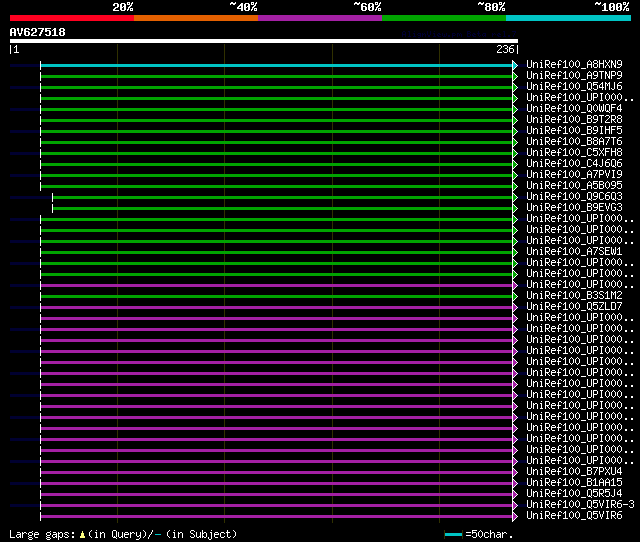This screenshot has height=542, width=640.
Task: Click the arrowhead ending the UniRef100_B9EVG3 bar
Action: pyautogui.click(x=515, y=209)
